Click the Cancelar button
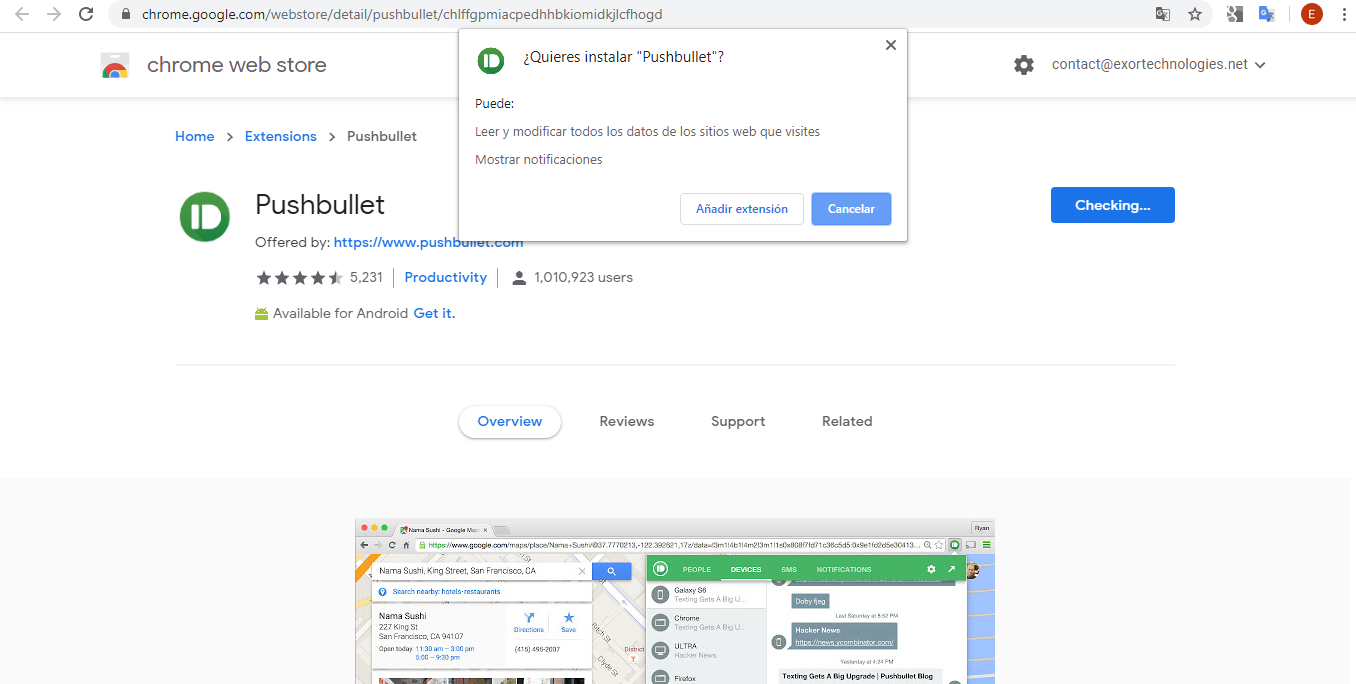The image size is (1356, 684). click(851, 209)
